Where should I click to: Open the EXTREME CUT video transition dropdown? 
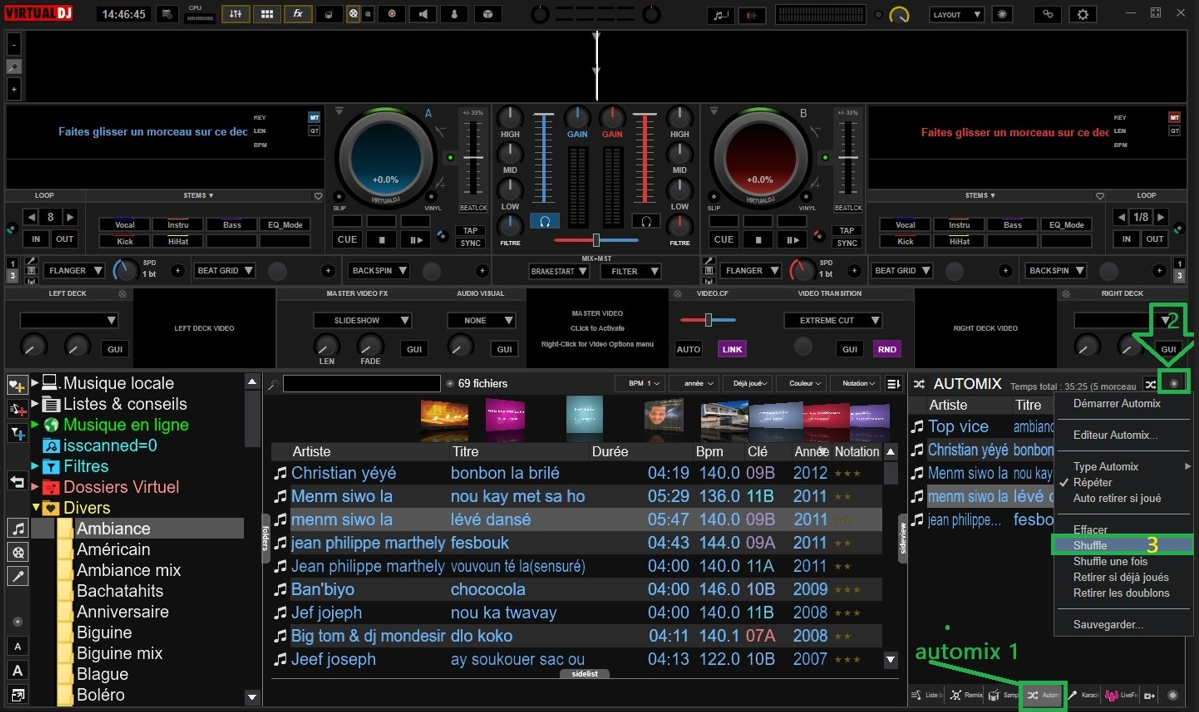tap(833, 320)
